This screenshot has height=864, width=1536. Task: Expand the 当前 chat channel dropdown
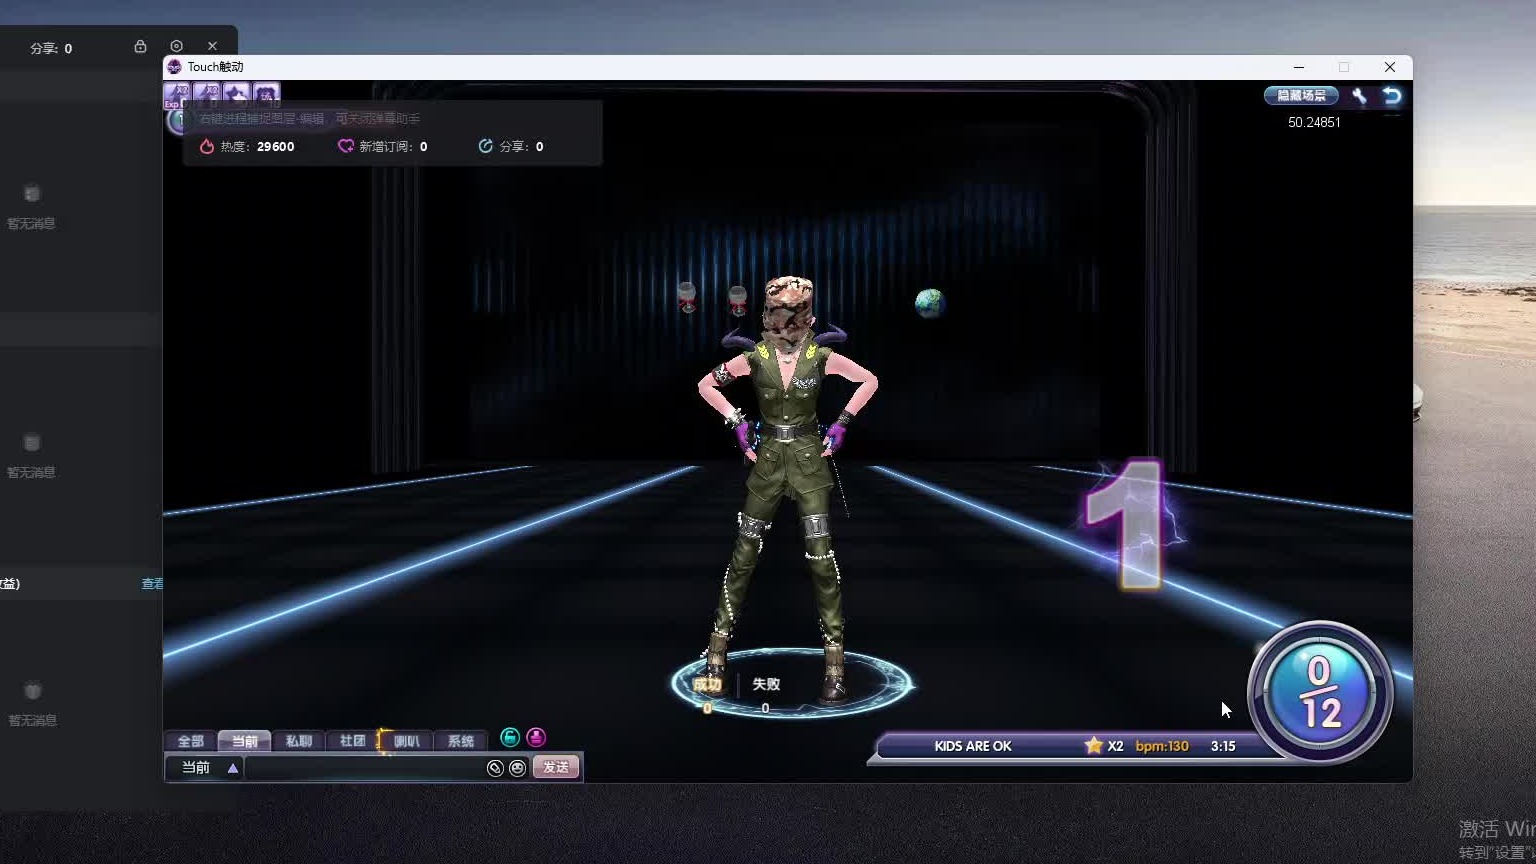(232, 768)
